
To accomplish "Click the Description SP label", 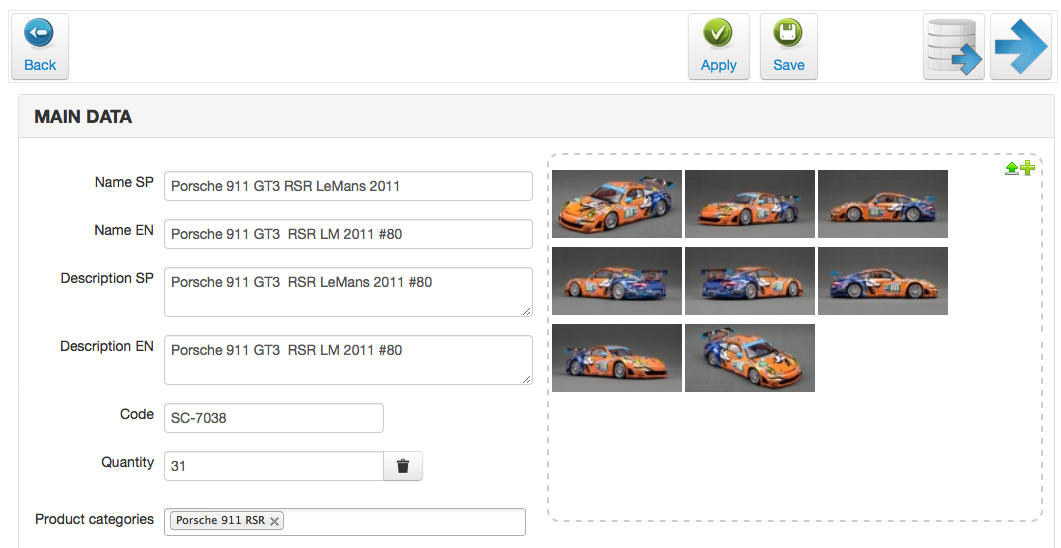I will [107, 278].
